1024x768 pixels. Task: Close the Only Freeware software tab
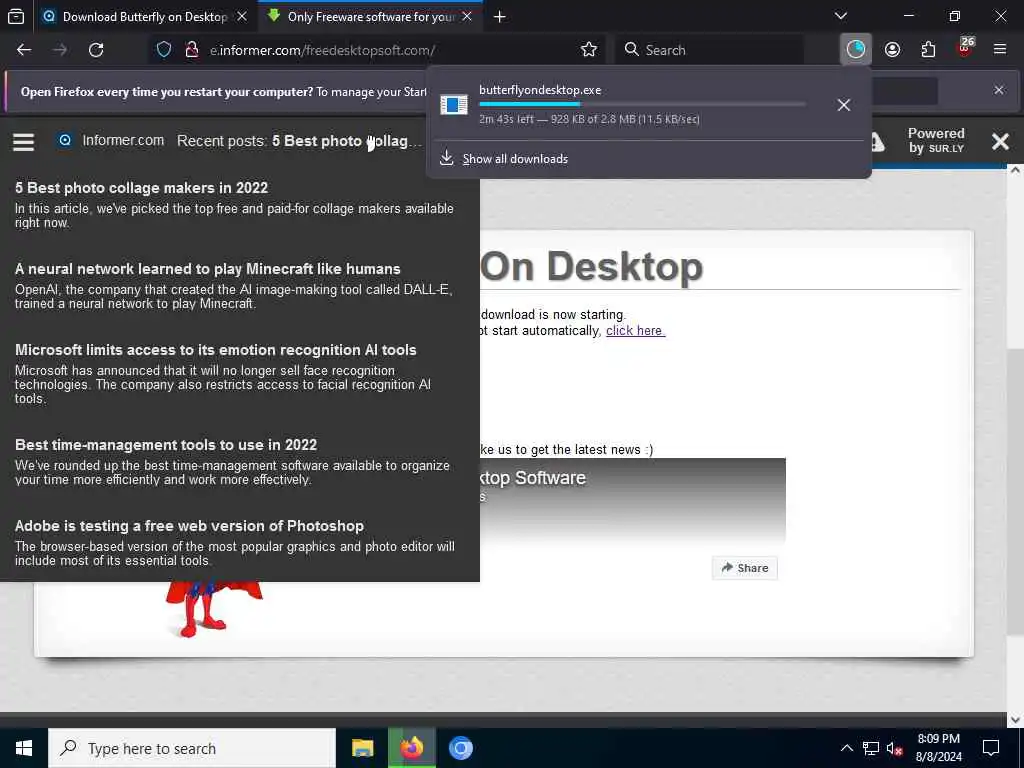(467, 16)
